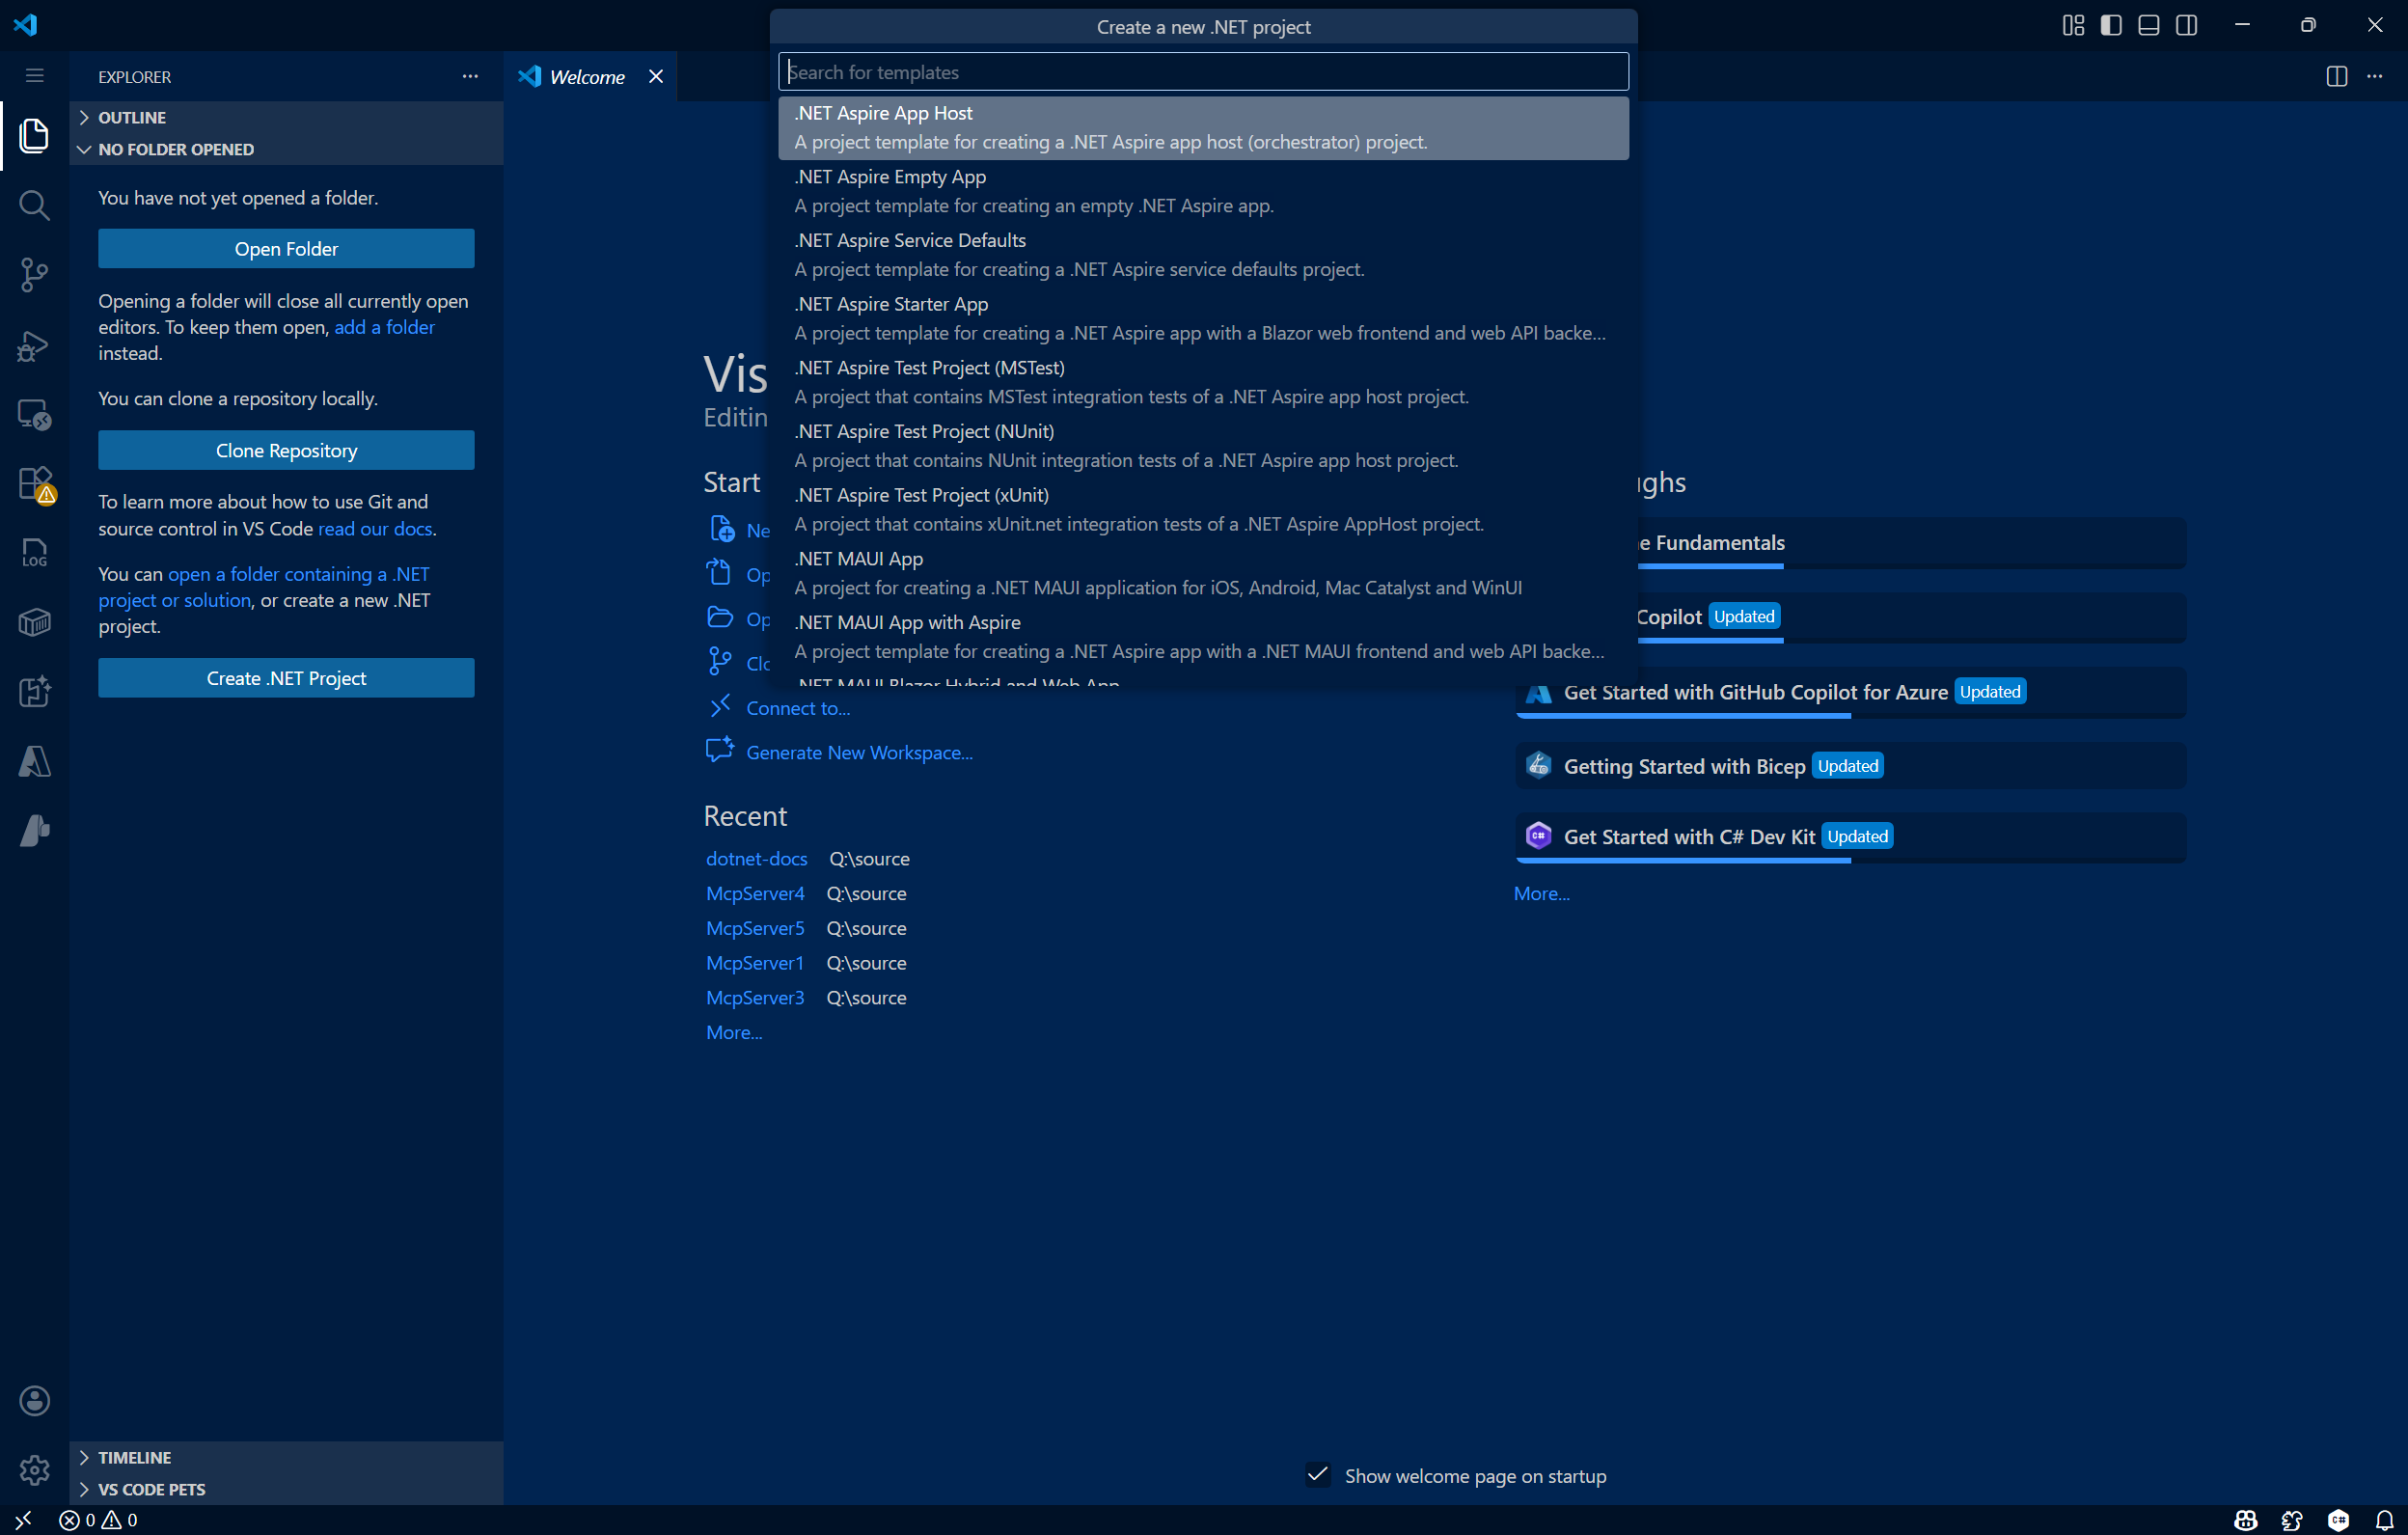Open Explorer panel more actions menu
This screenshot has width=2408, height=1535.
470,76
